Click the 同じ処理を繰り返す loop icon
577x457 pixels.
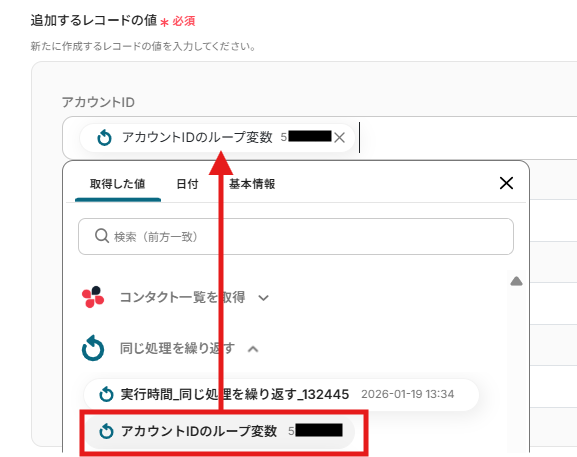coord(93,348)
